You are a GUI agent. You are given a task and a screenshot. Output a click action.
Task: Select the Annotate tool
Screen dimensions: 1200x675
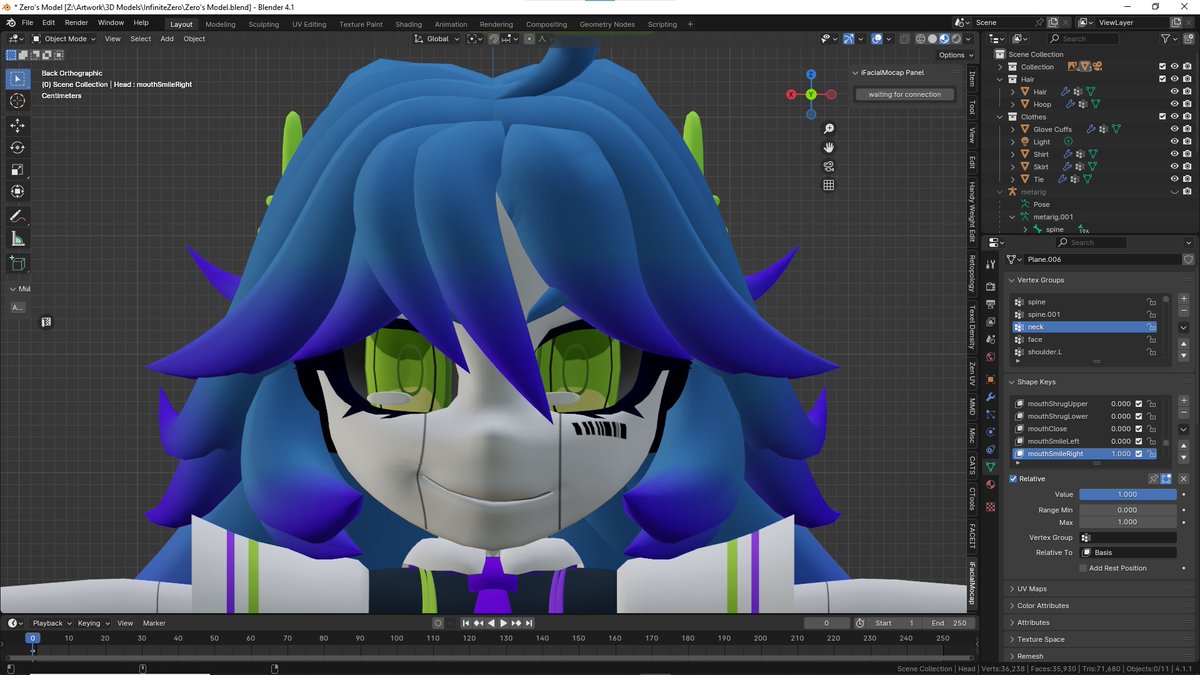click(17, 216)
